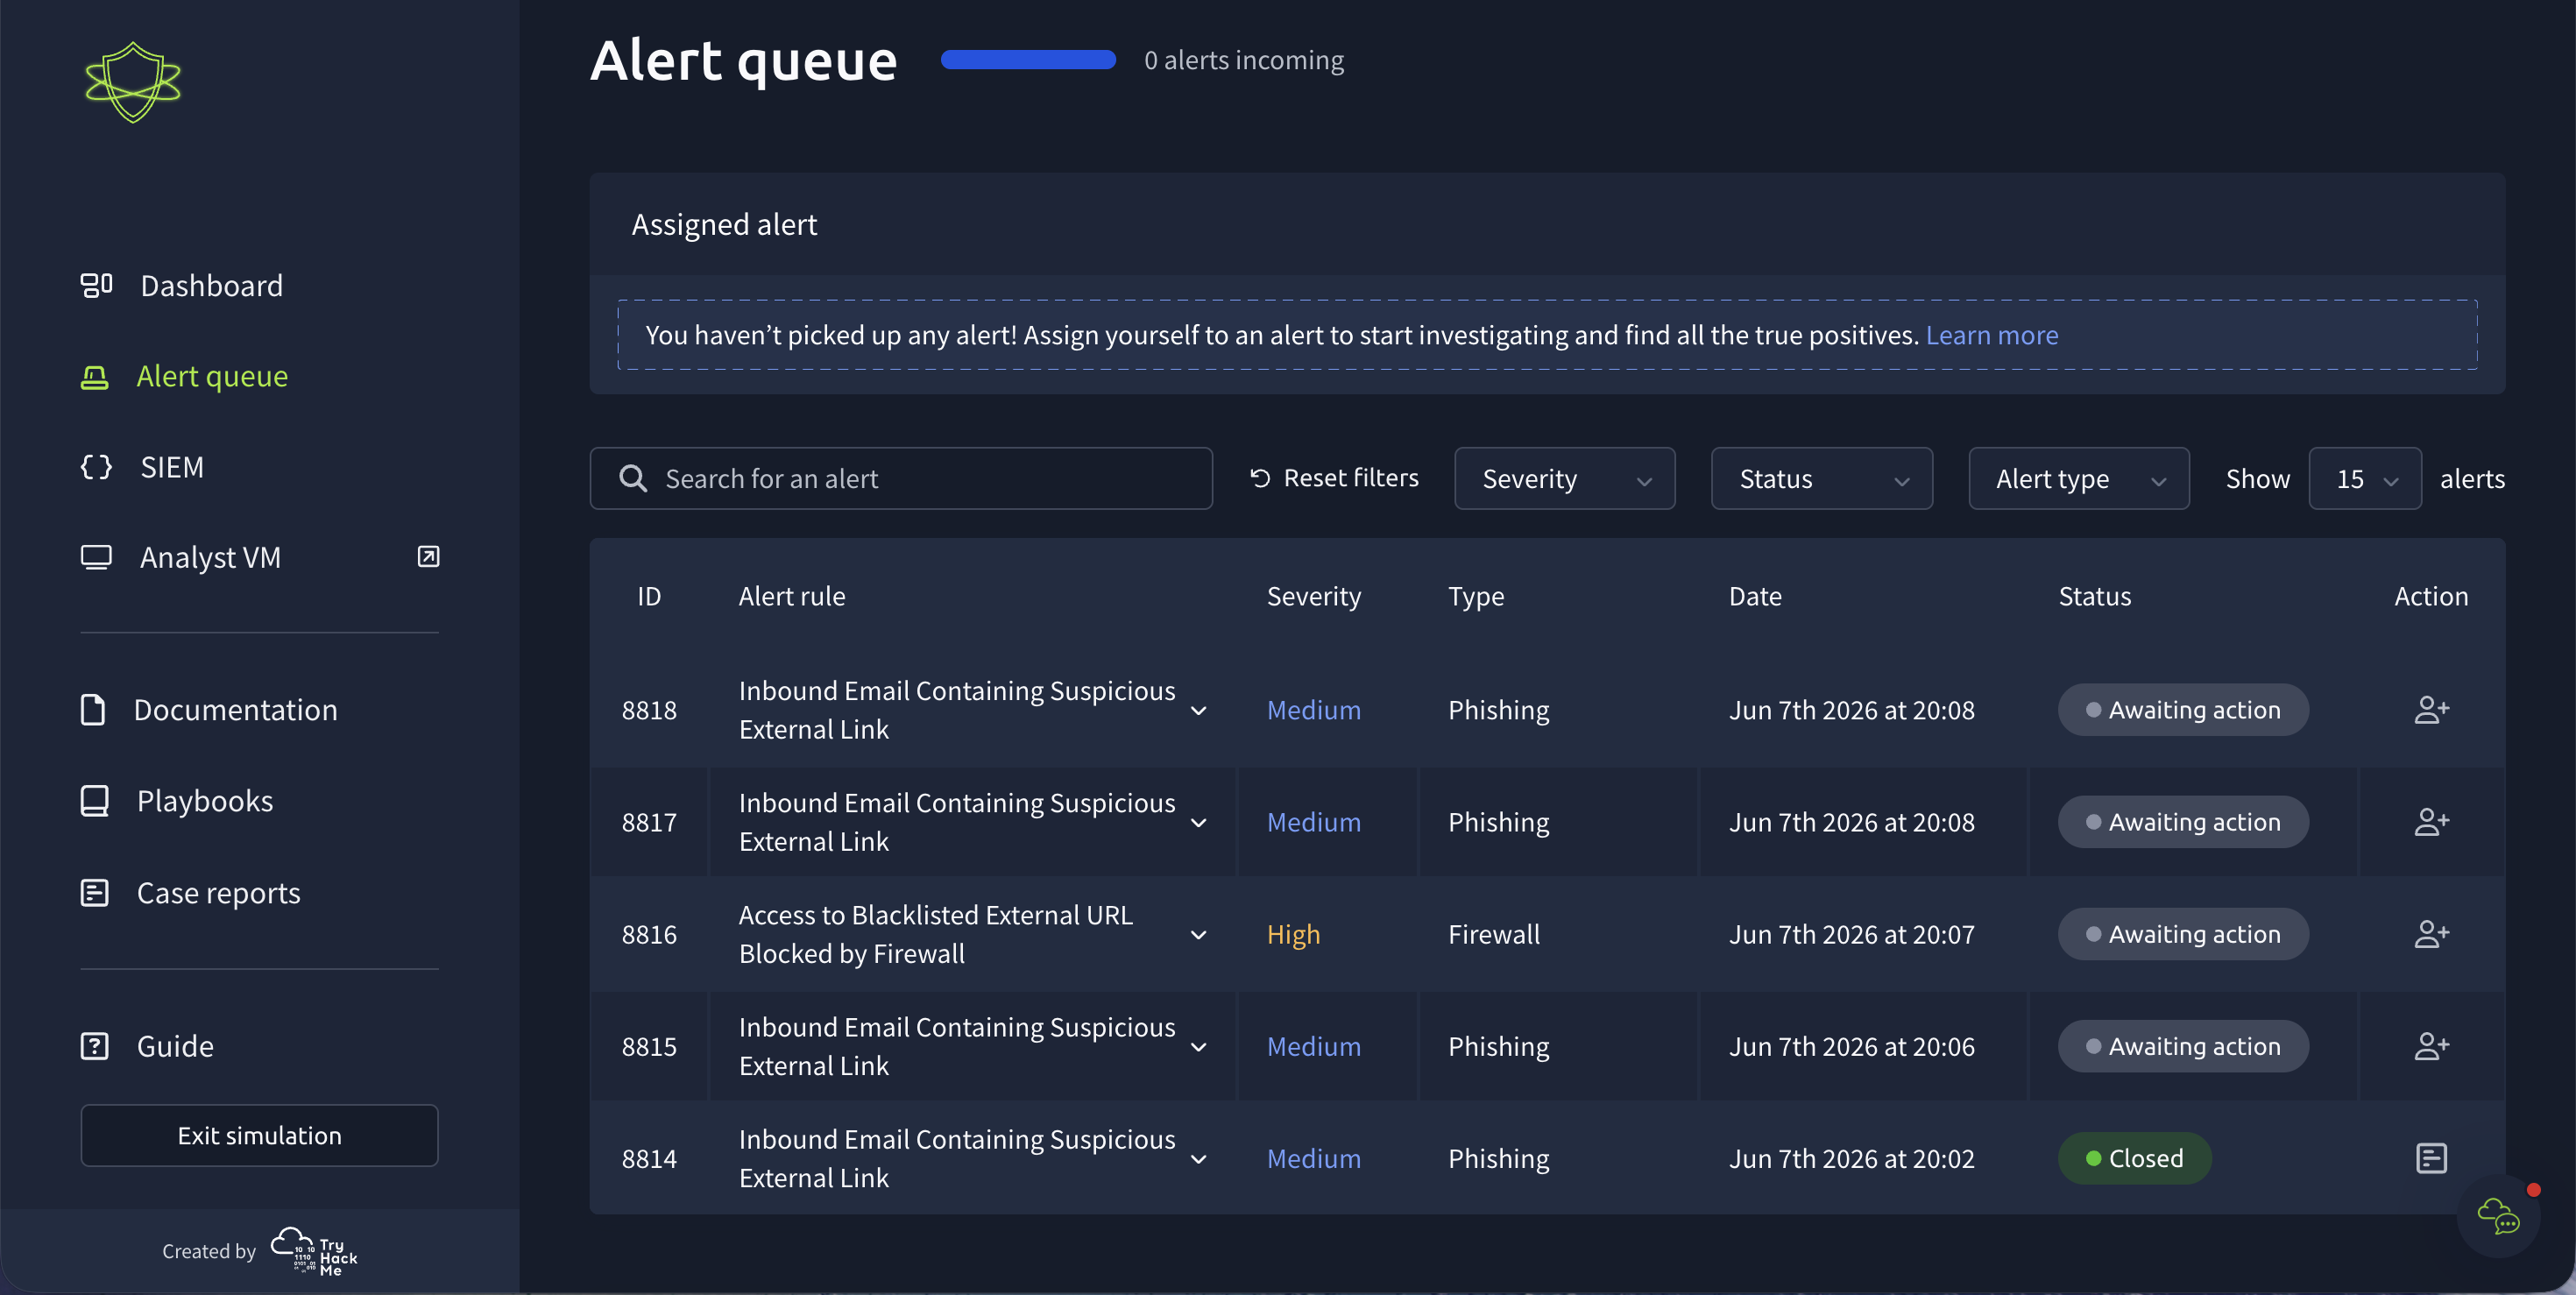The height and width of the screenshot is (1295, 2576).
Task: Click Awaiting action badge for 8815
Action: click(x=2183, y=1046)
